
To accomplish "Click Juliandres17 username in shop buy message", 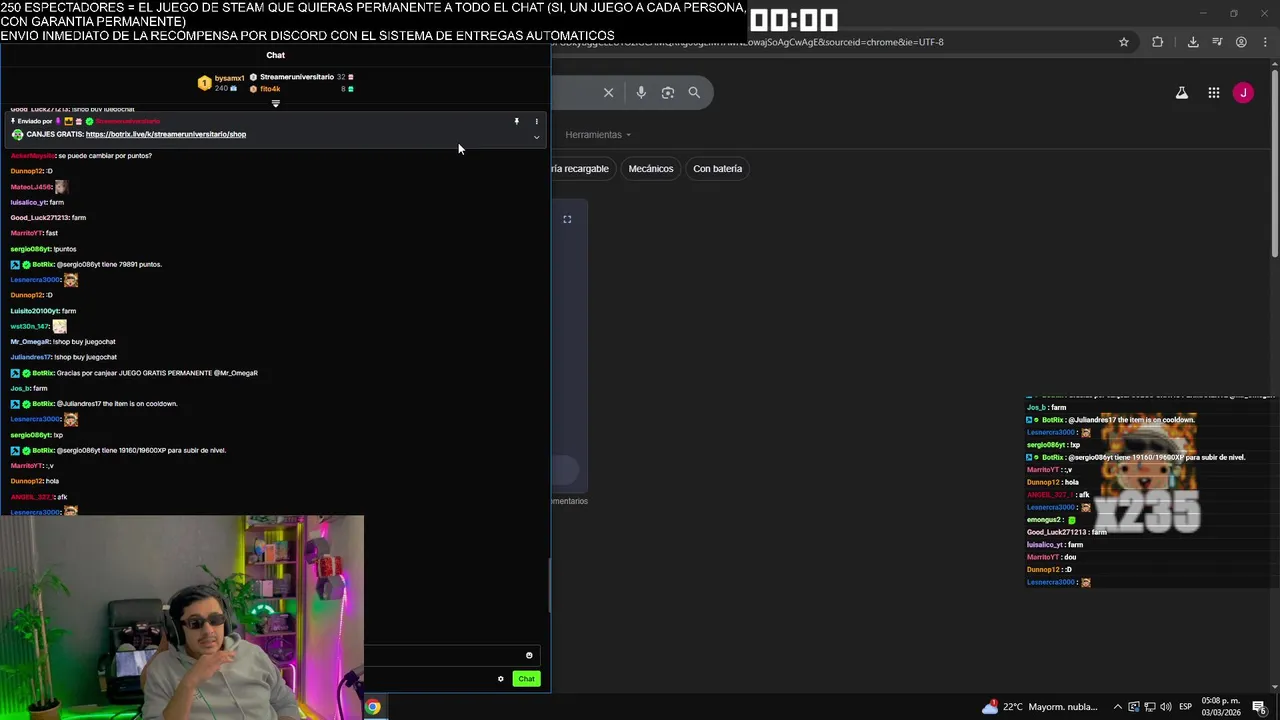I will pos(30,357).
